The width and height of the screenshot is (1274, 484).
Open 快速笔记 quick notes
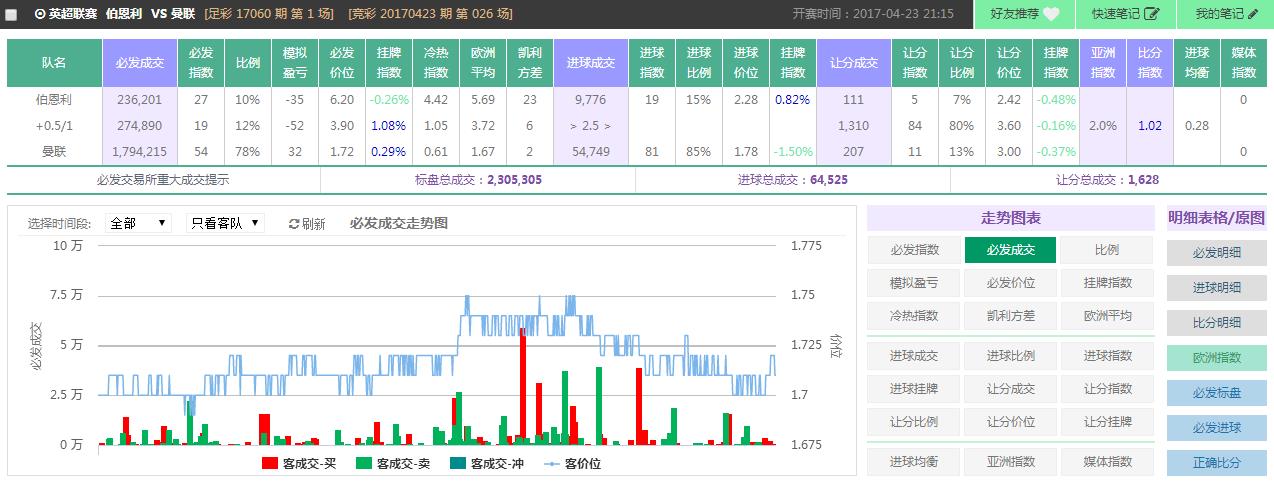coord(1126,14)
